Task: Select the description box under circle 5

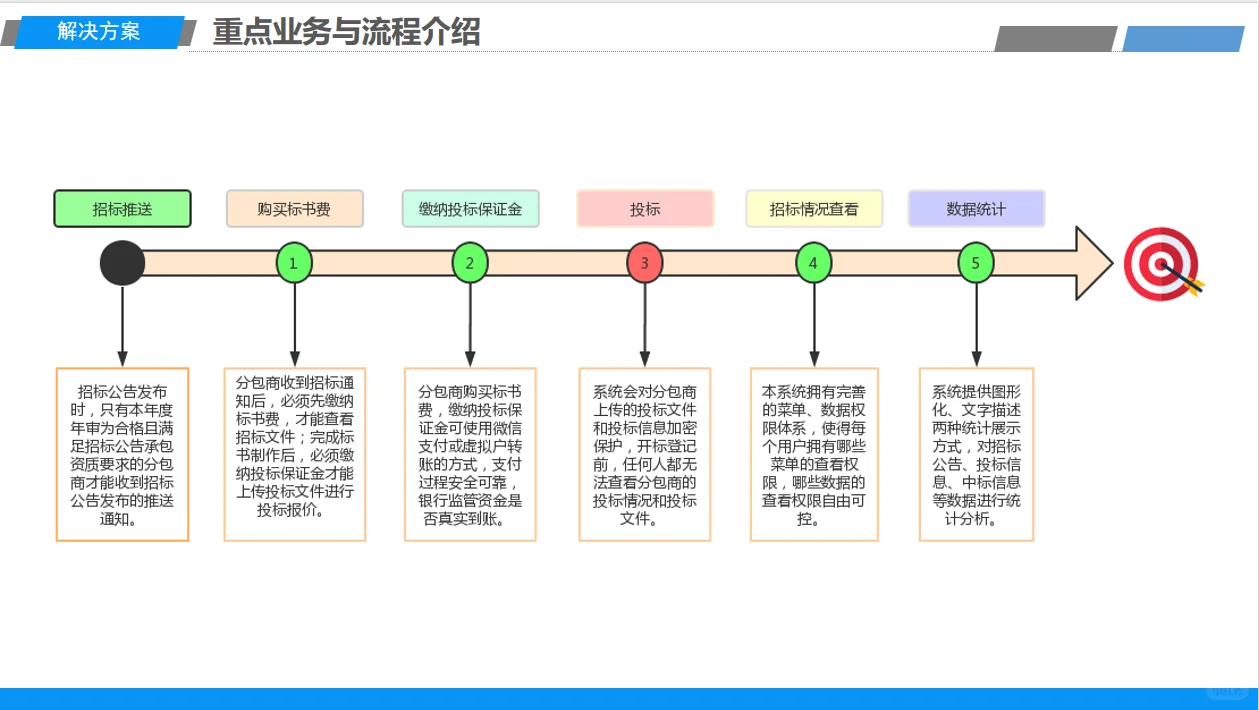Action: point(975,456)
